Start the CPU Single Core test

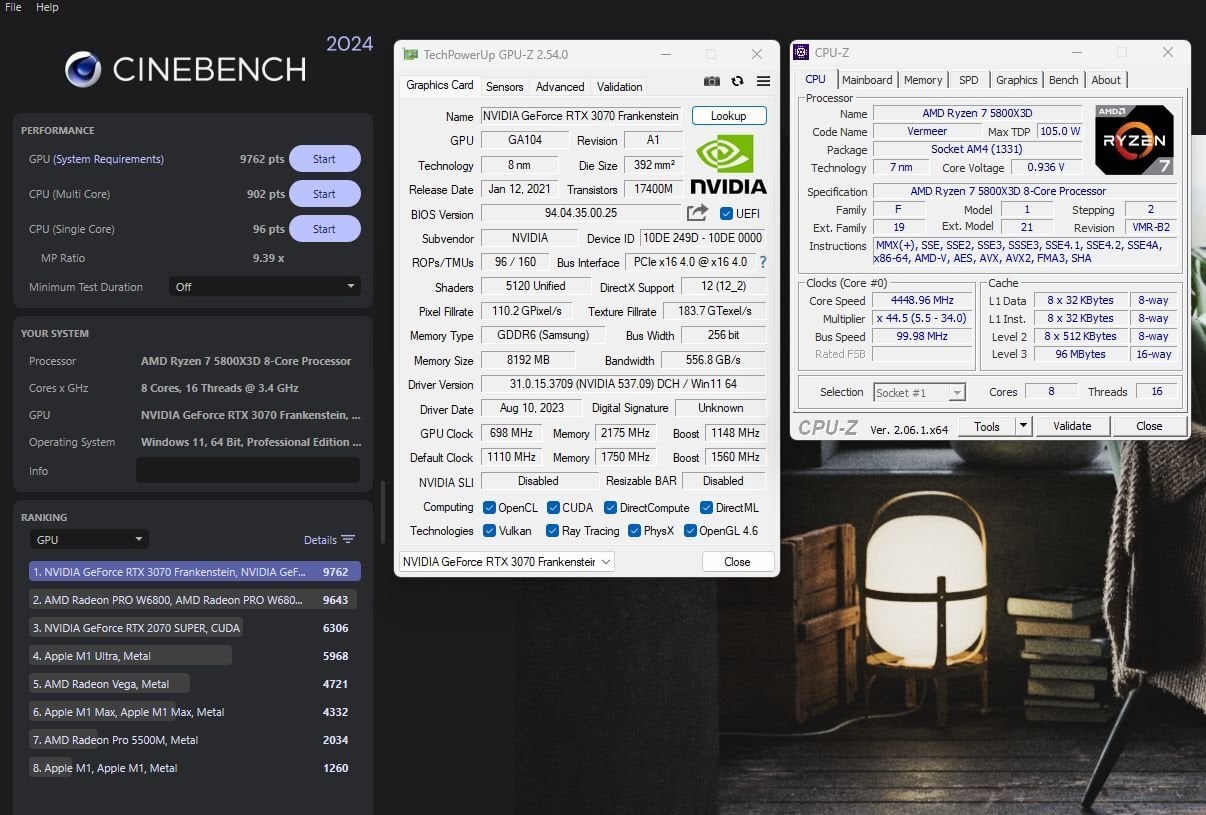point(325,229)
